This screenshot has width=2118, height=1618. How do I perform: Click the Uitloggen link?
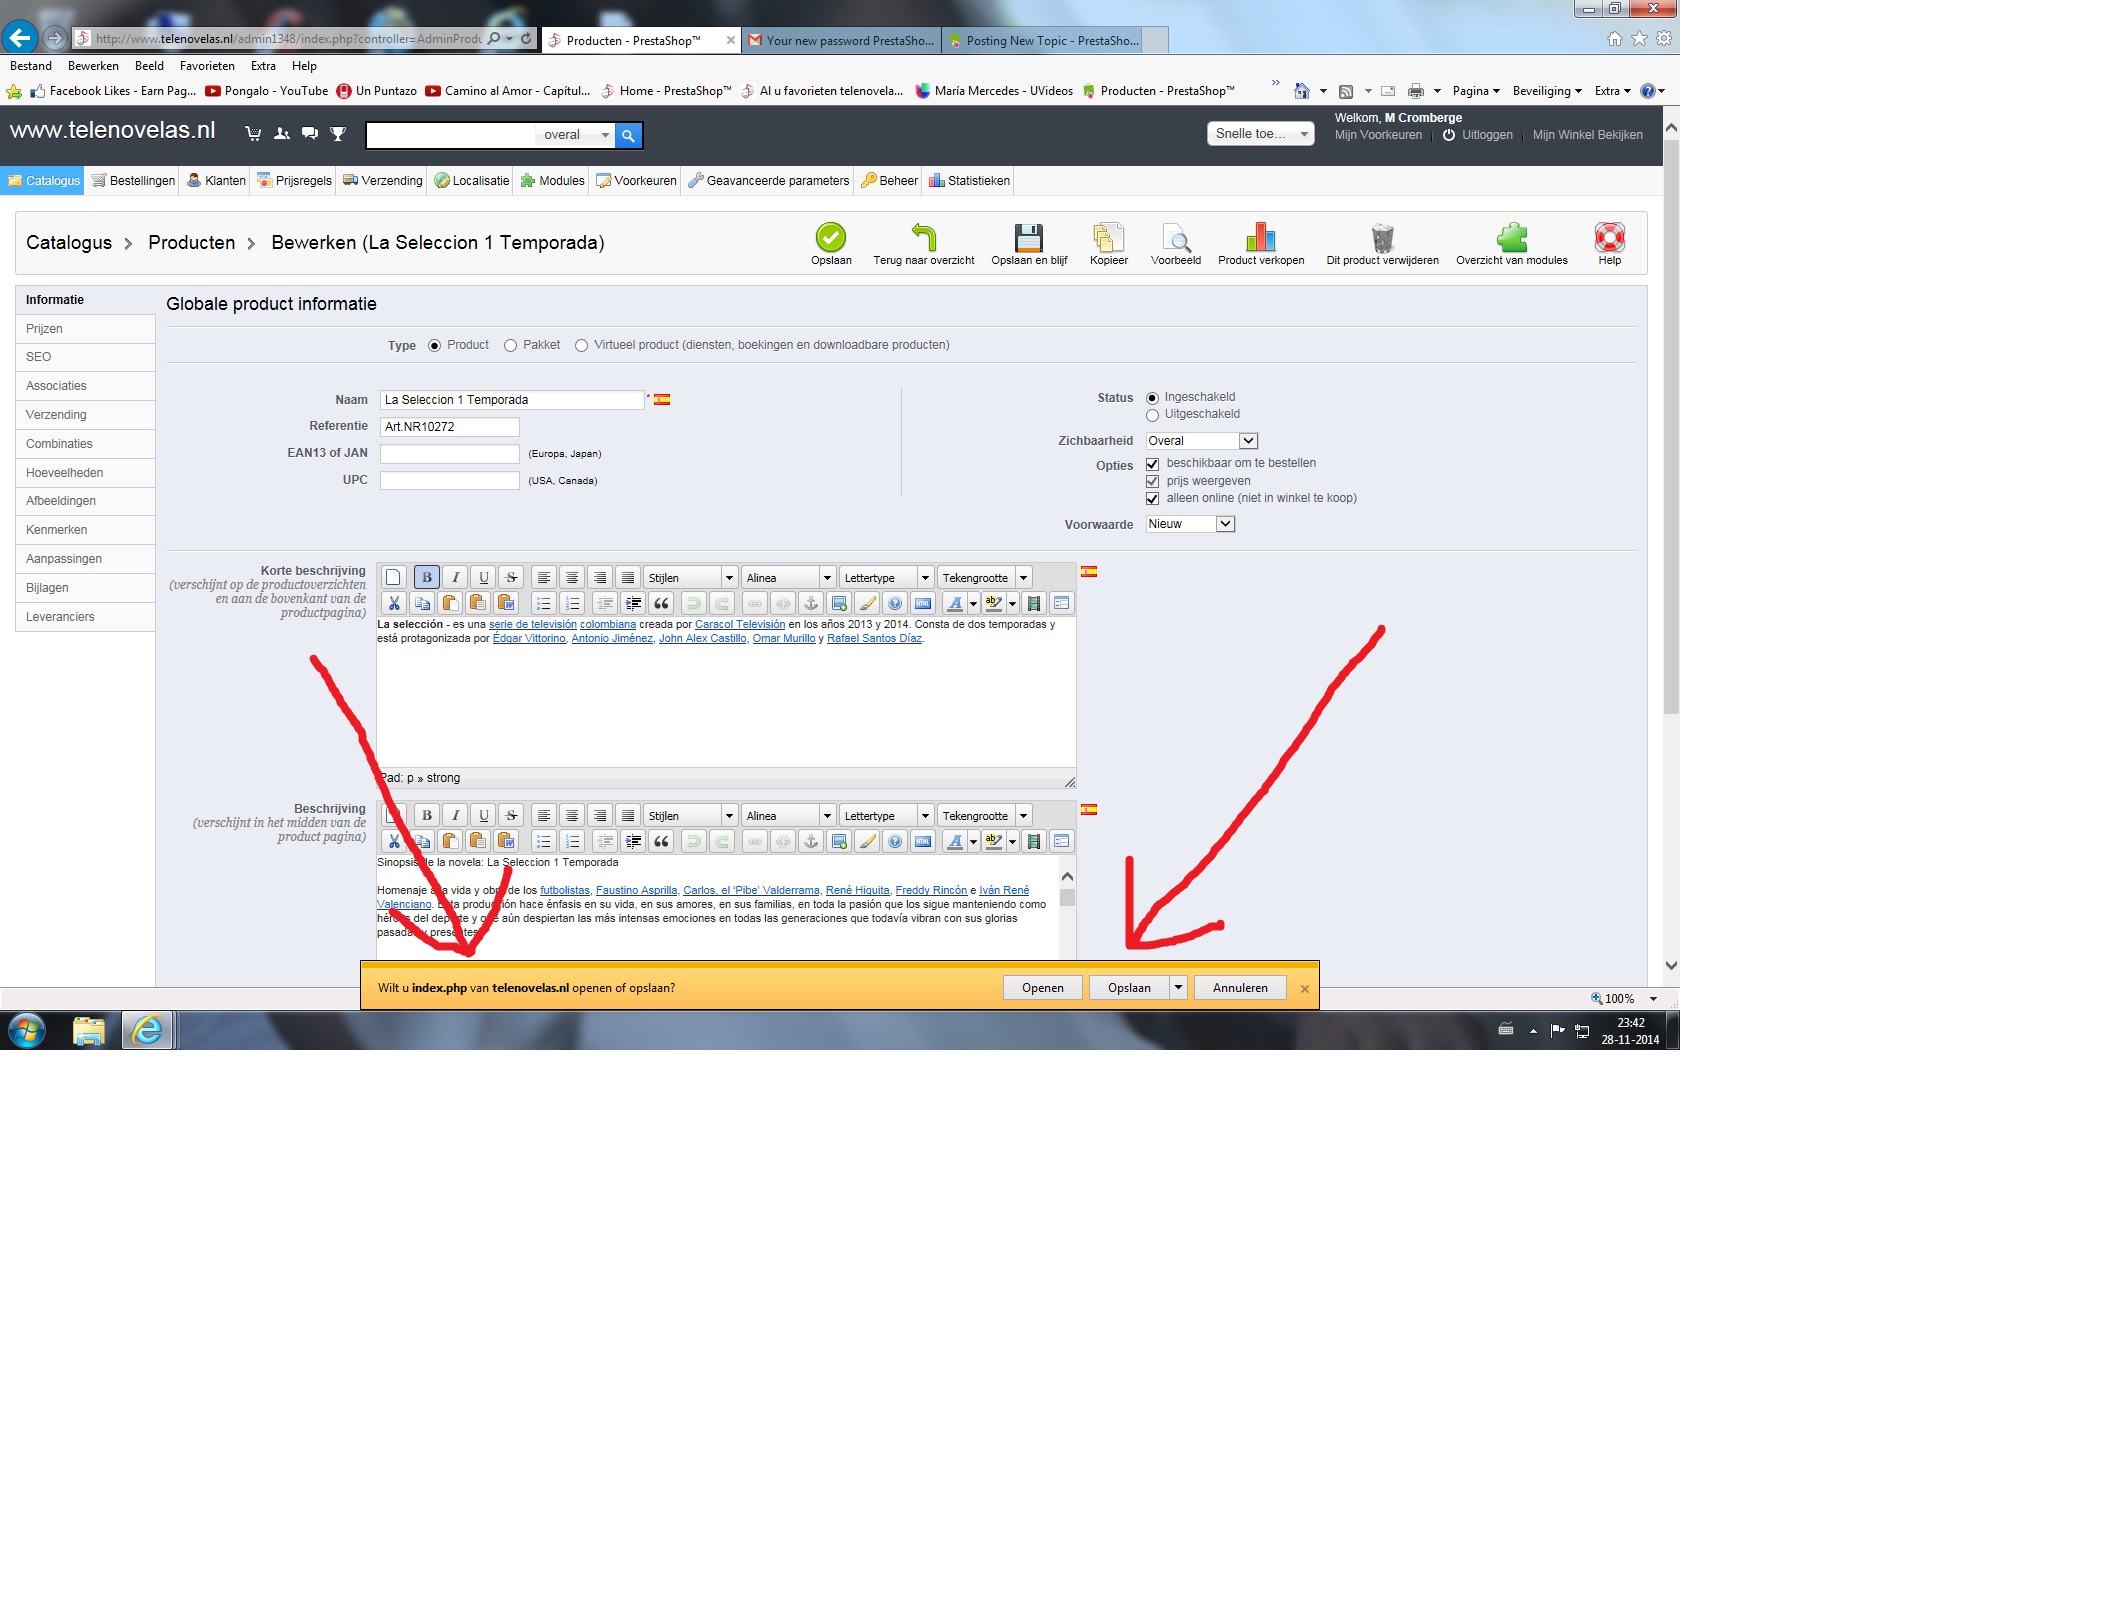click(1486, 135)
